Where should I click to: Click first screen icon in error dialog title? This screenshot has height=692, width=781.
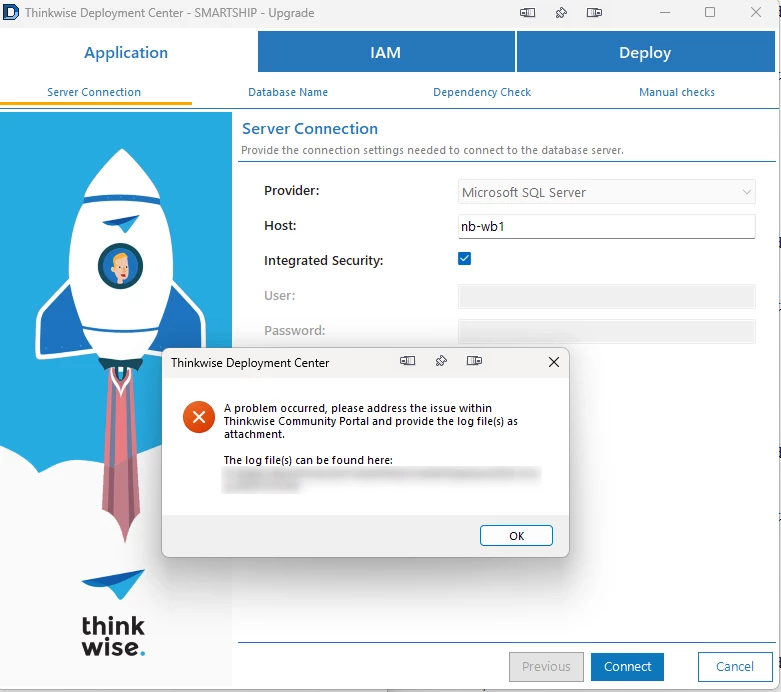[x=407, y=361]
